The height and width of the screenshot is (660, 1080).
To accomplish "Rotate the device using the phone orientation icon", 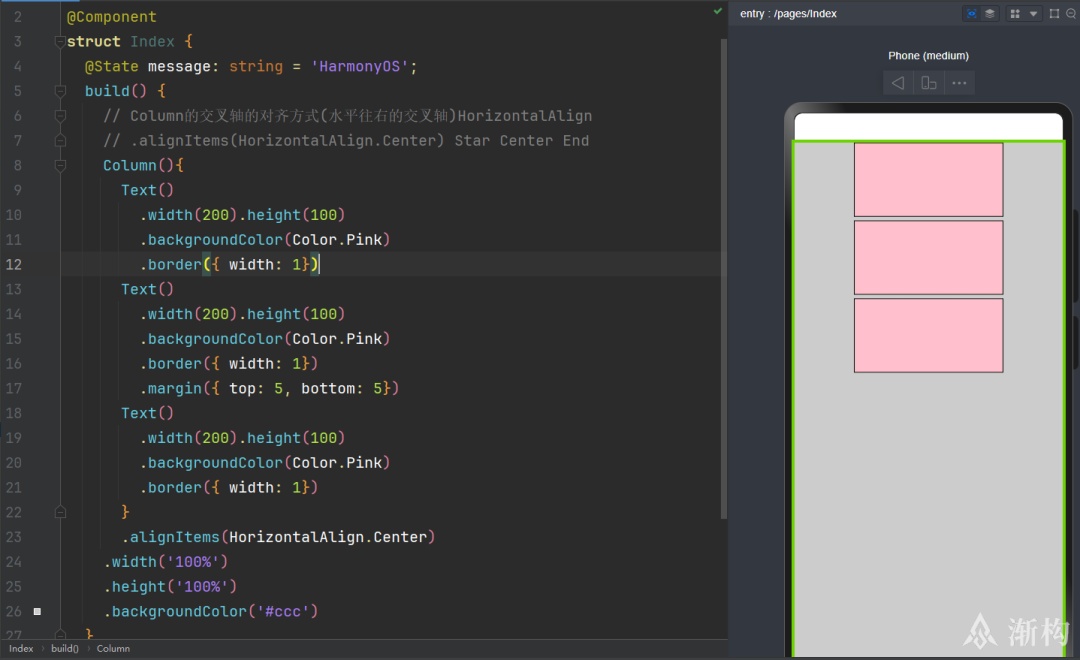I will tap(928, 83).
